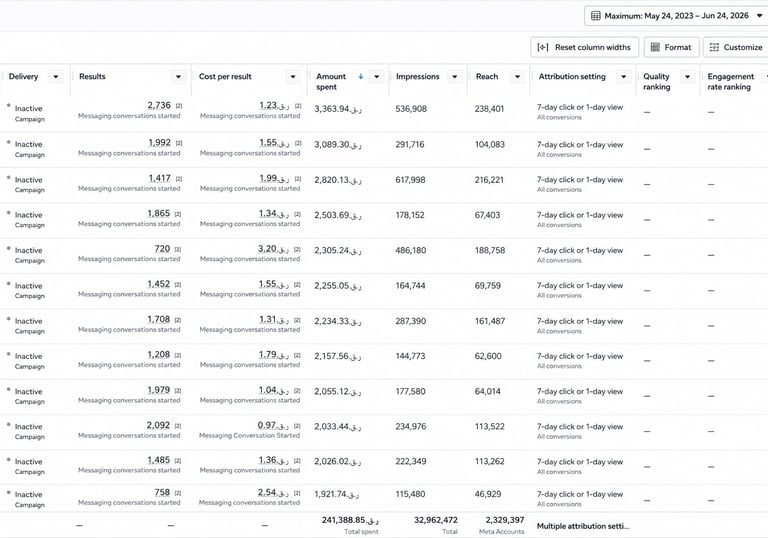Open Amount spent column dropdown arrow
Image resolution: width=768 pixels, height=538 pixels.
point(376,77)
